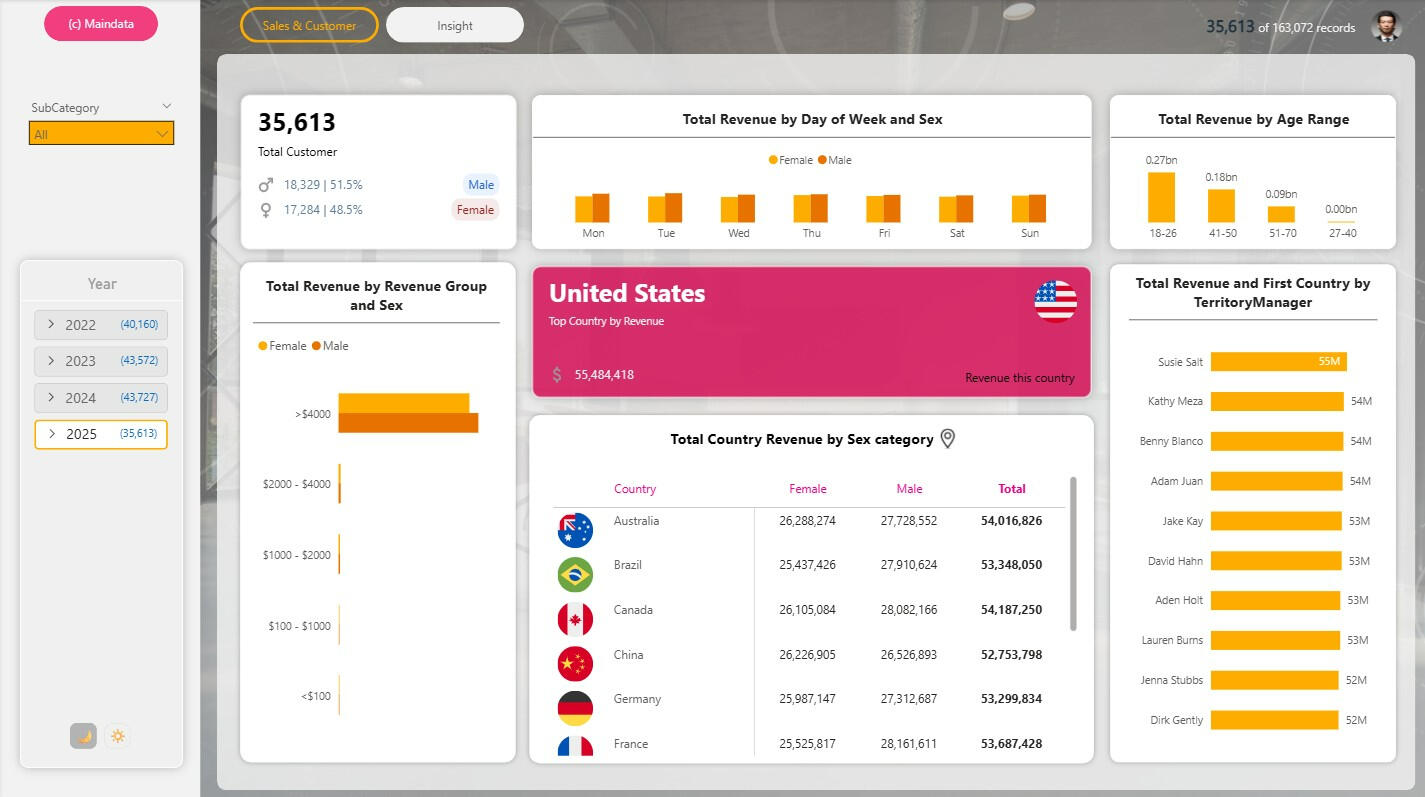The image size is (1425, 797).
Task: Click the light mode sun icon
Action: (118, 736)
